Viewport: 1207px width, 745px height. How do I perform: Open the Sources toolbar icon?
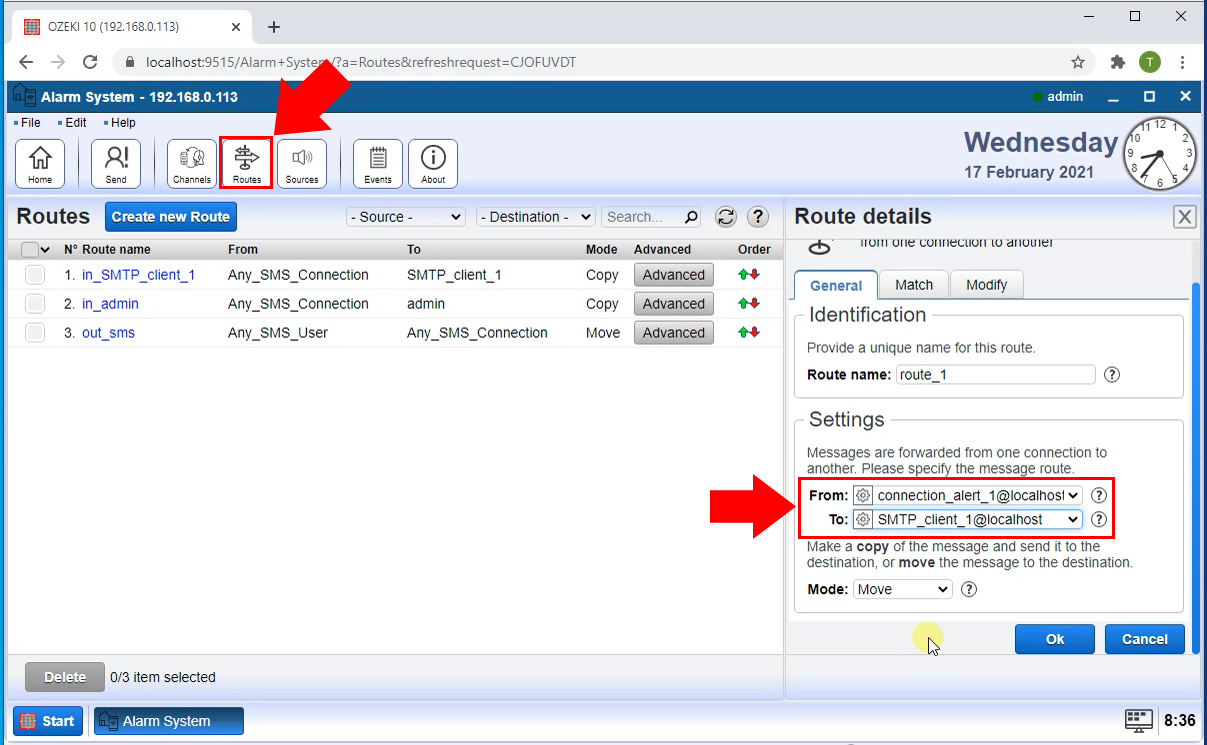pyautogui.click(x=302, y=163)
